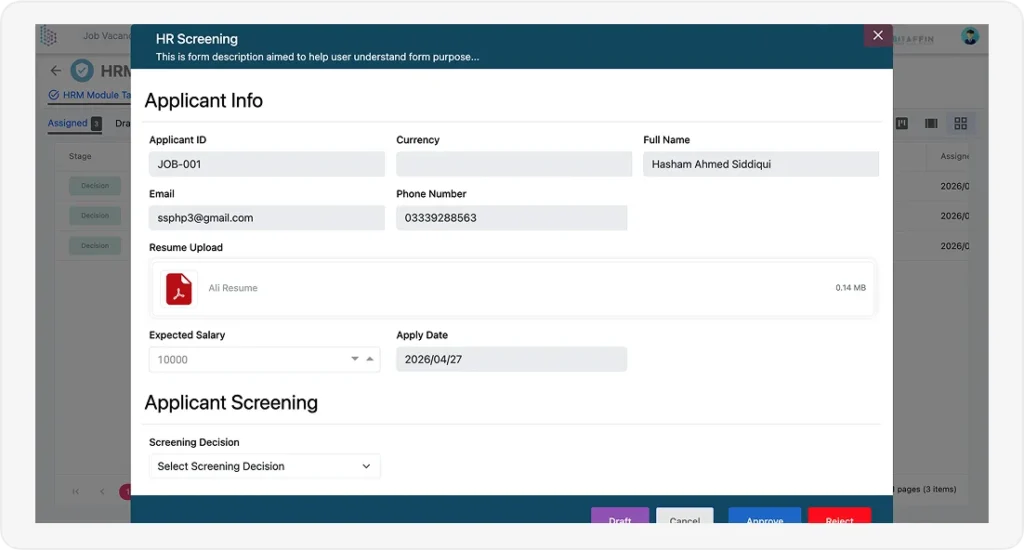Click the Approve button
Screen dimensions: 1024x550
point(765,515)
